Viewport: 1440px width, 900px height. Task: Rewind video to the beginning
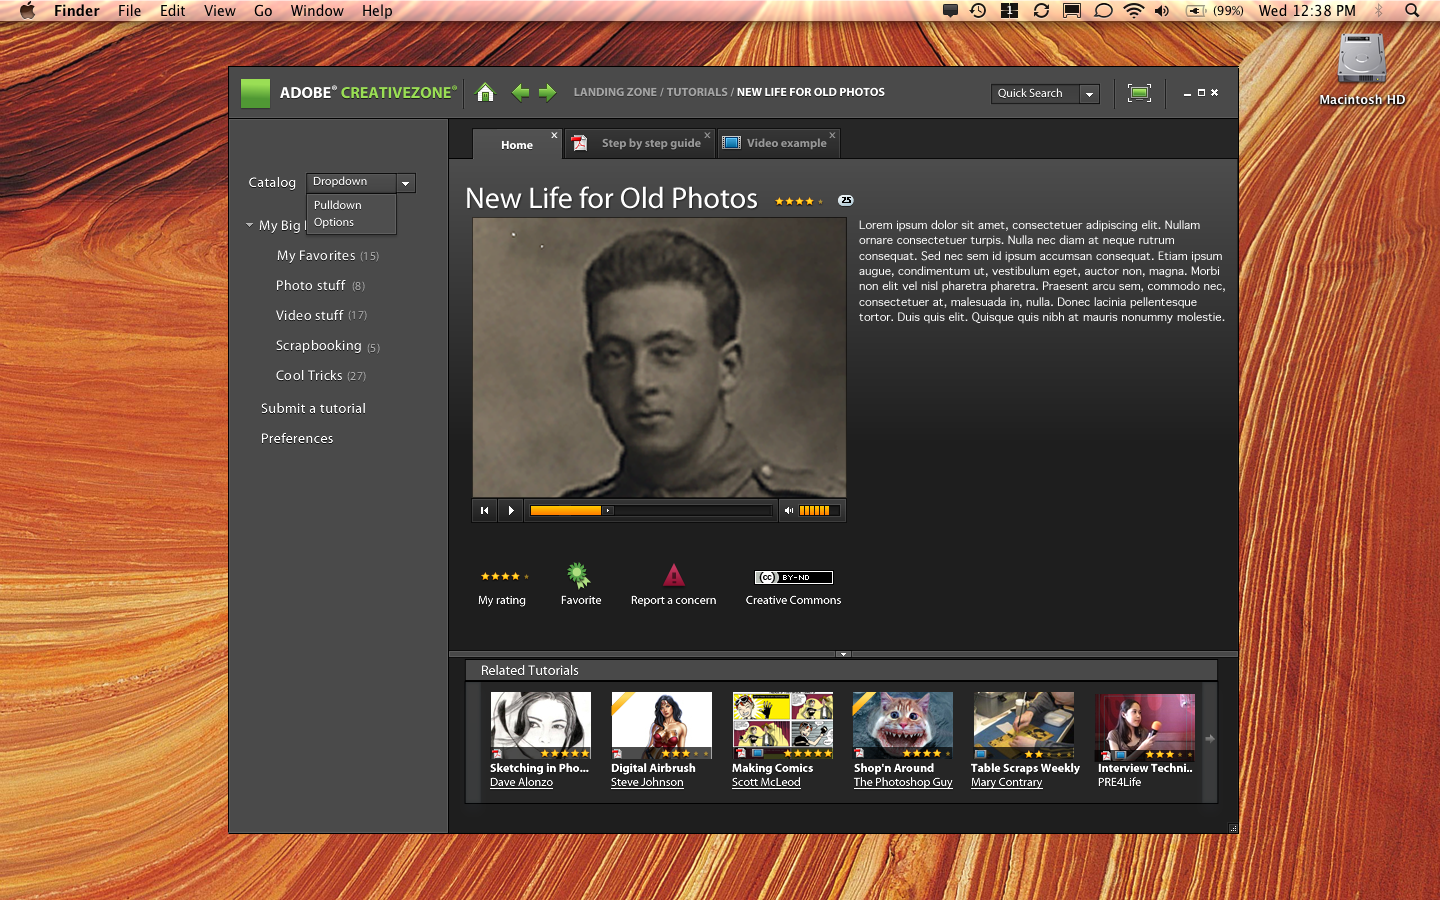(x=485, y=510)
